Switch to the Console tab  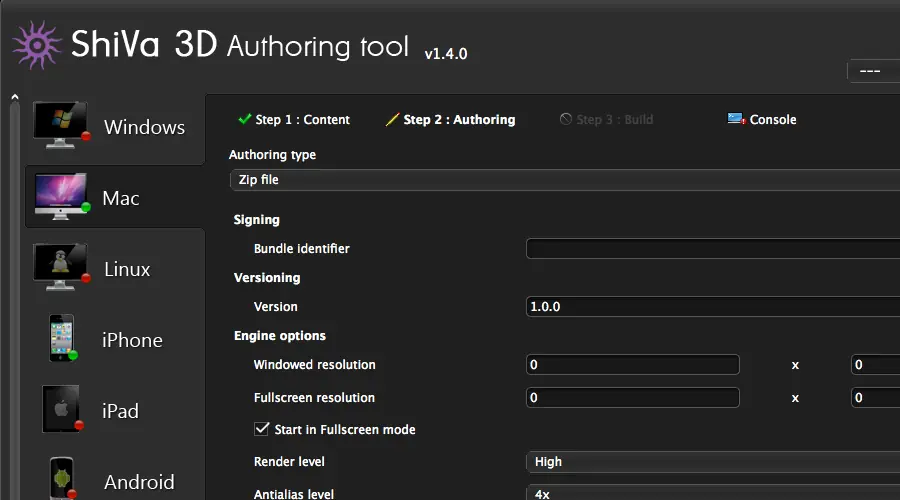pyautogui.click(x=762, y=119)
